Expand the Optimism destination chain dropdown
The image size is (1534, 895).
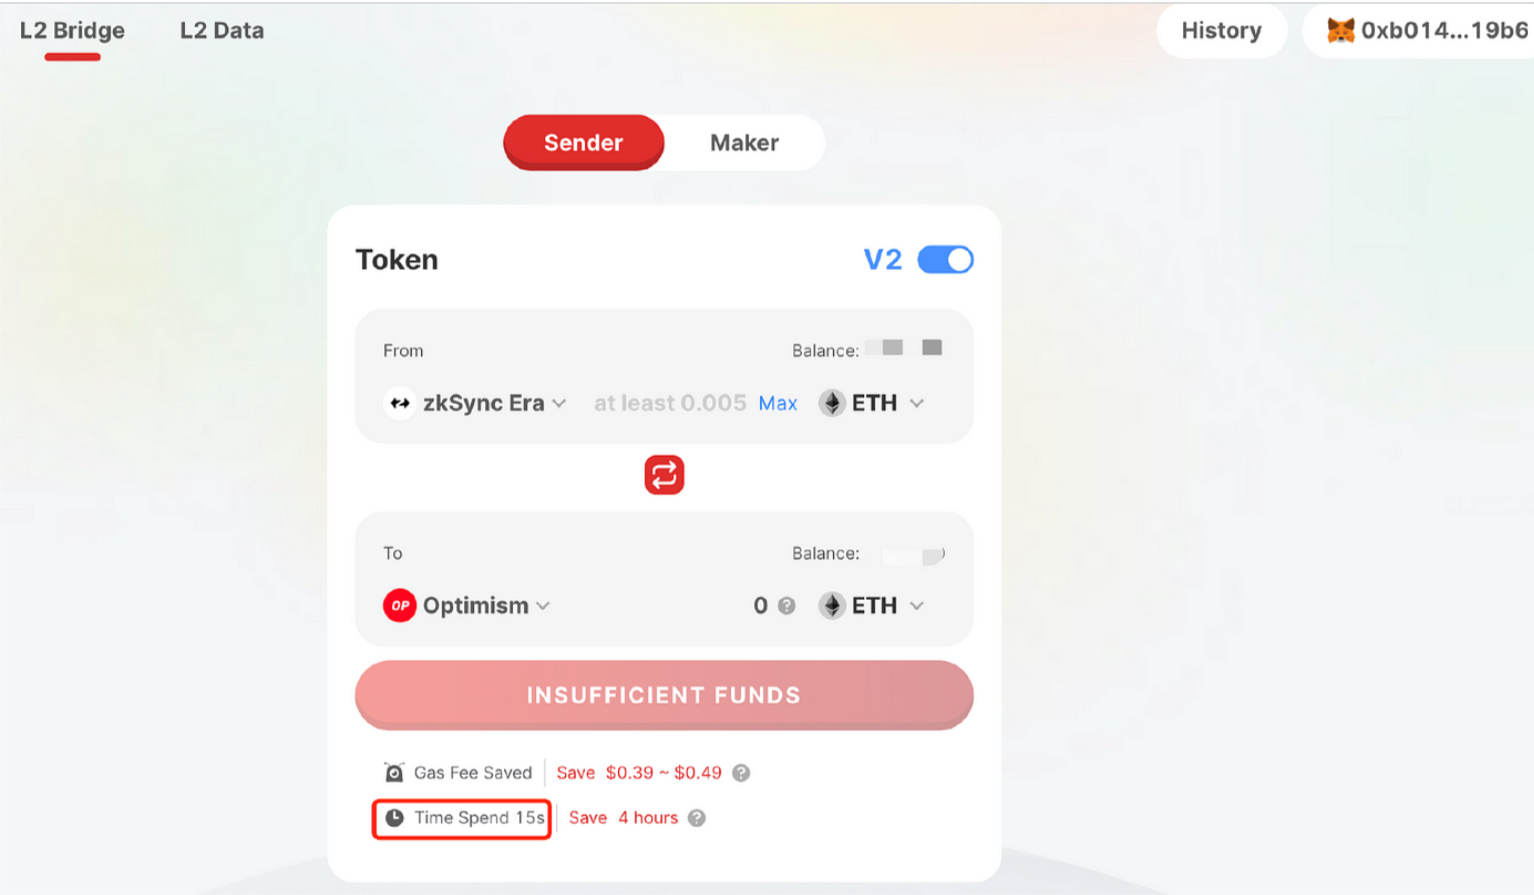point(467,606)
